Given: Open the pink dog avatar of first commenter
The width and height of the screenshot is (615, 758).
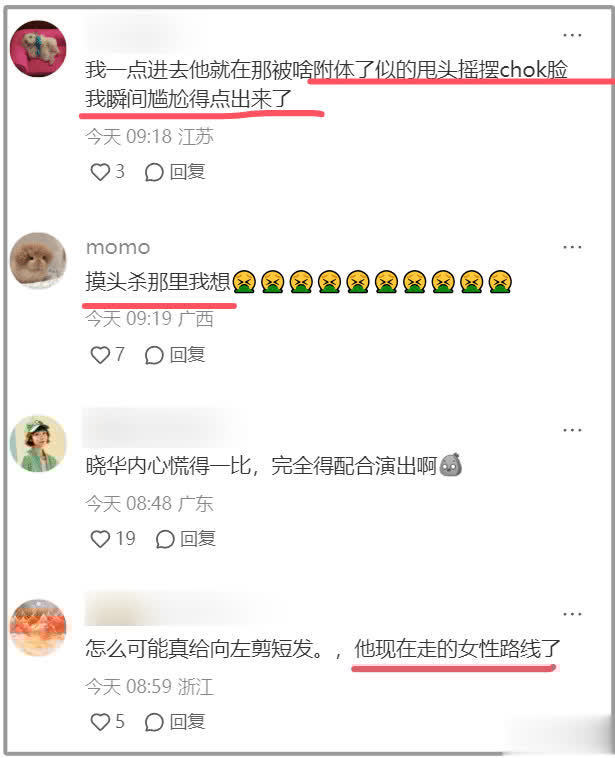Looking at the screenshot, I should point(38,49).
